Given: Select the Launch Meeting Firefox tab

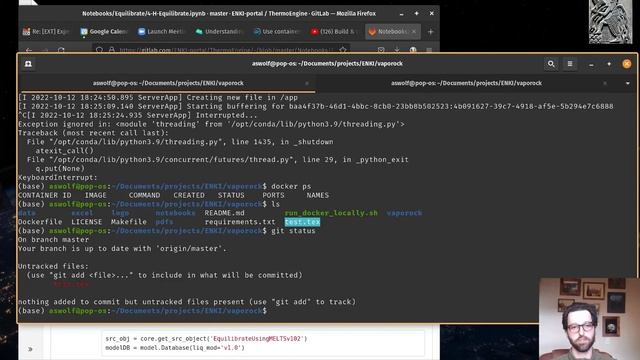Looking at the screenshot, I should point(162,31).
